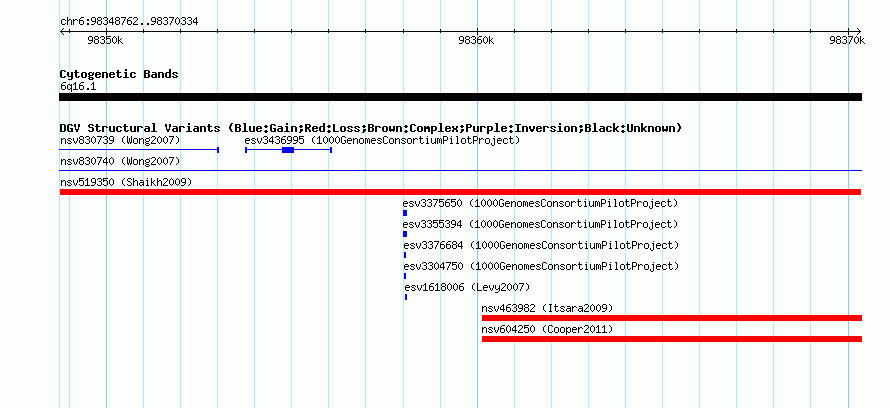
Task: Click the nsv519350 red loss bar
Action: (460, 192)
